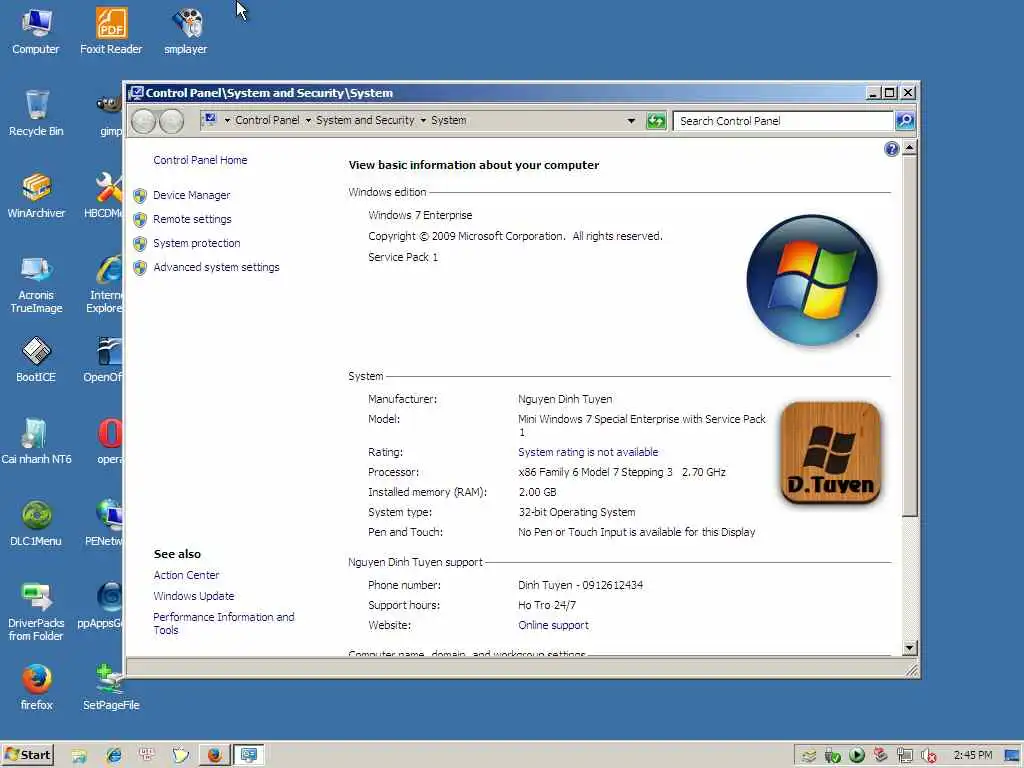Select the Internet Explorer desktop icon
The image size is (1024, 768).
(104, 284)
